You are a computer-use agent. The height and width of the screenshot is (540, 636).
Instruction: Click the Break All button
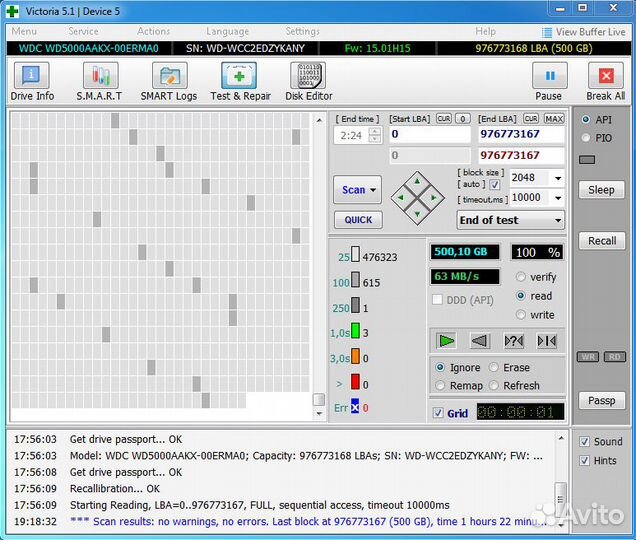point(606,82)
